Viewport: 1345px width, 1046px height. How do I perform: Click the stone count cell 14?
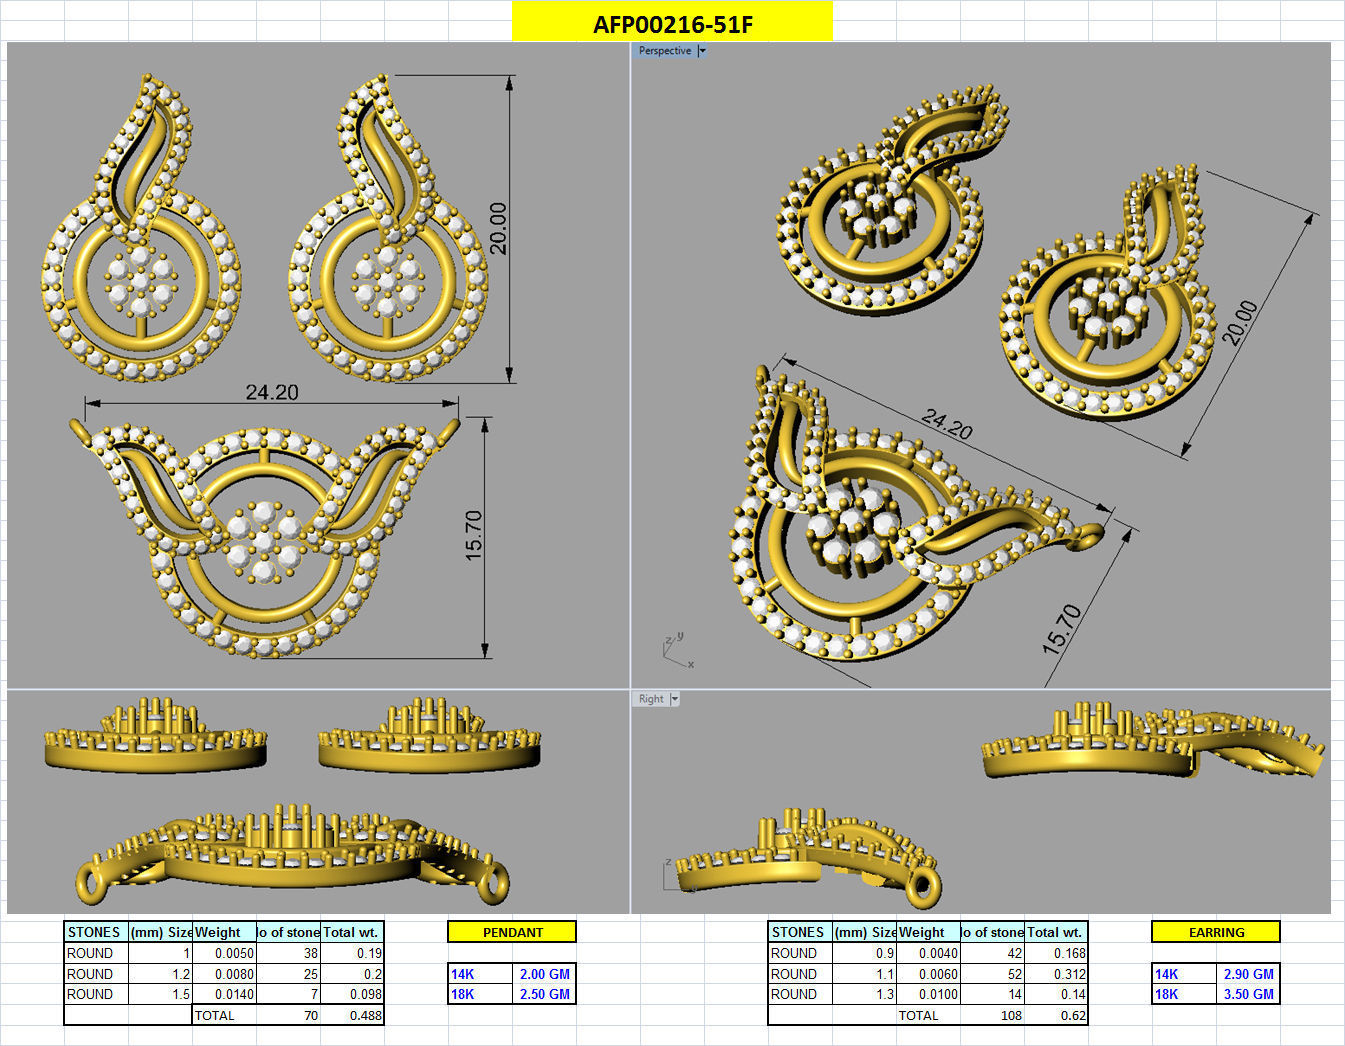tap(992, 994)
